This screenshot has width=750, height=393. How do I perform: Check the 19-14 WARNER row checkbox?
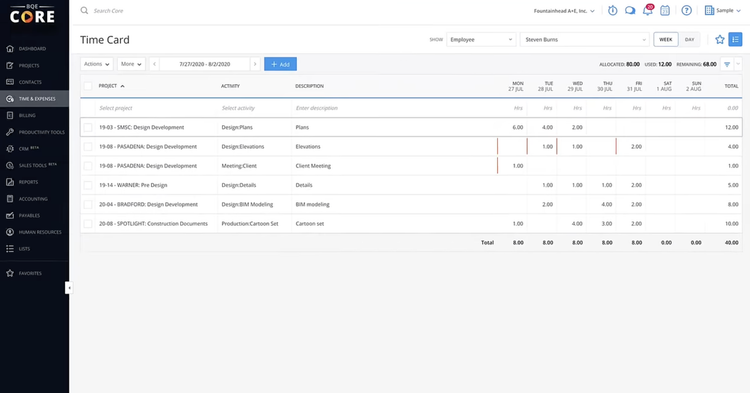[88, 185]
